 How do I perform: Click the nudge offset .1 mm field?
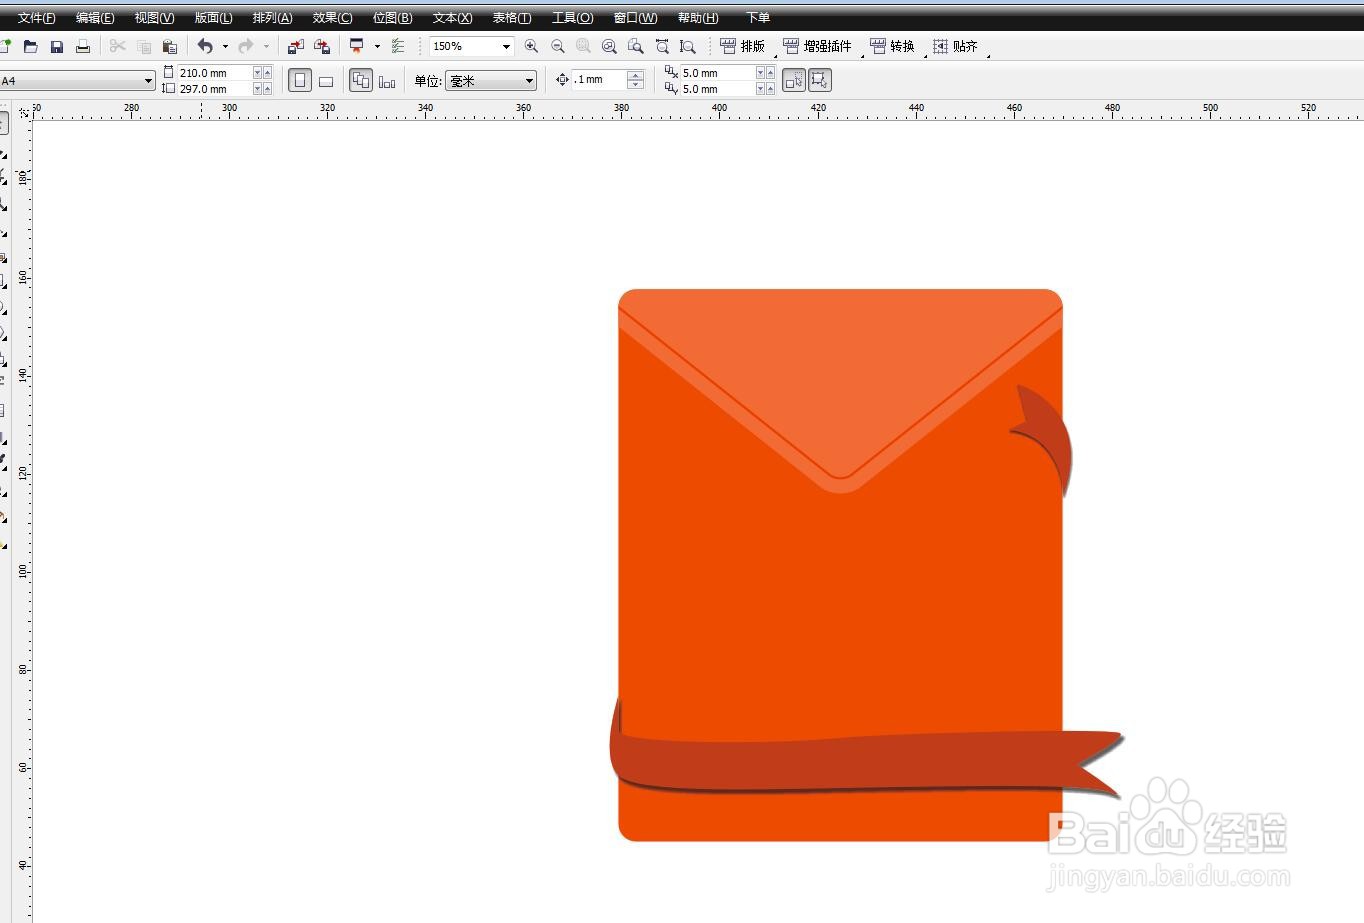[x=599, y=80]
